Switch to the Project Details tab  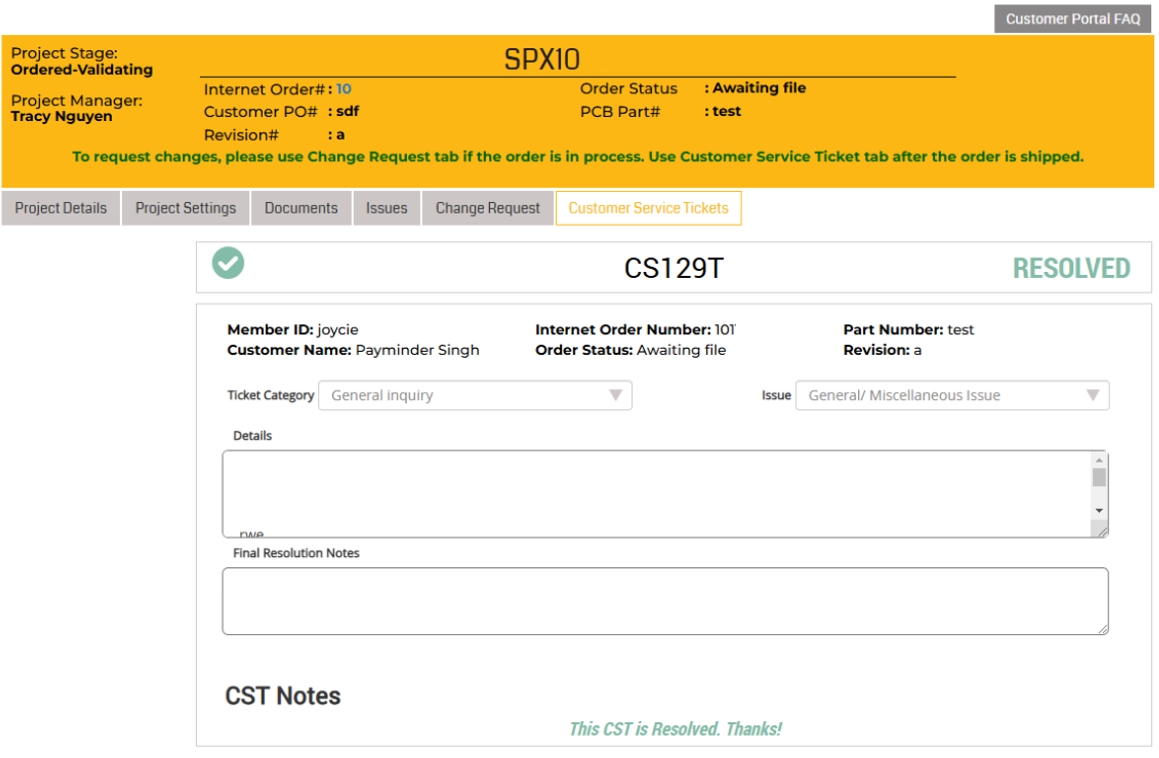point(61,208)
